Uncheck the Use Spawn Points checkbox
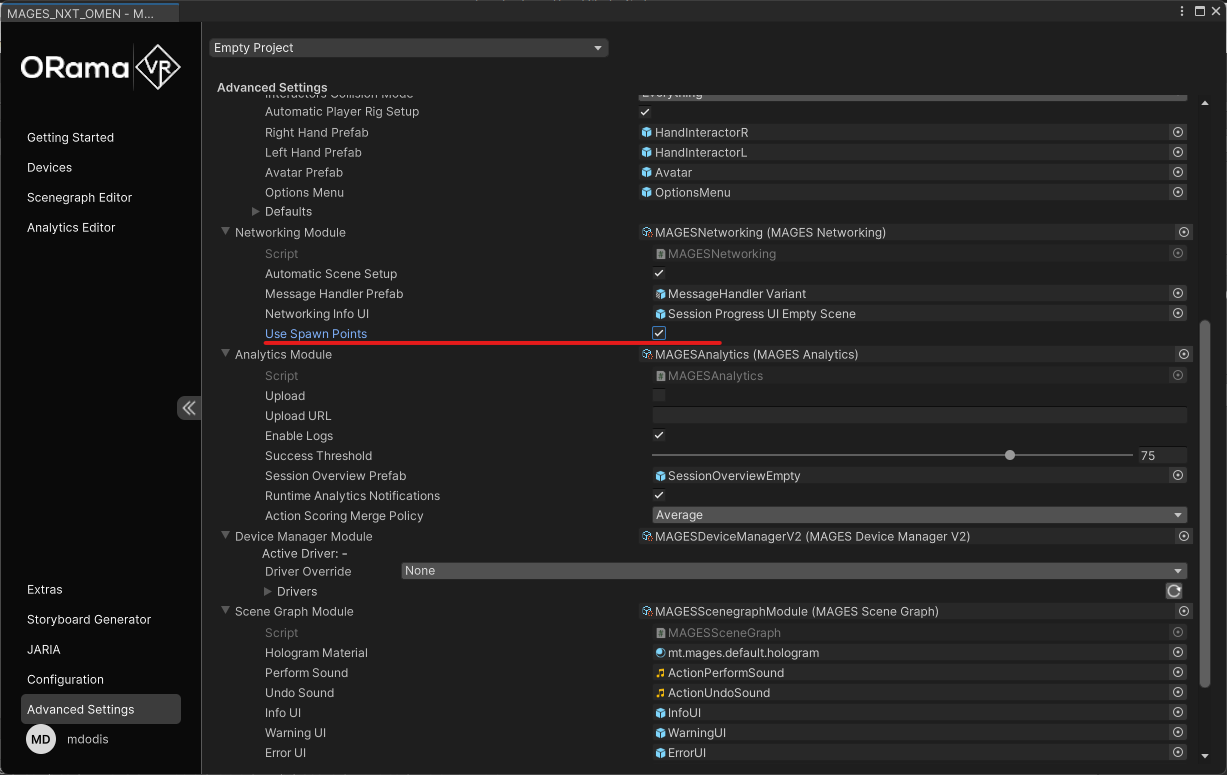This screenshot has height=775, width=1227. (x=659, y=333)
